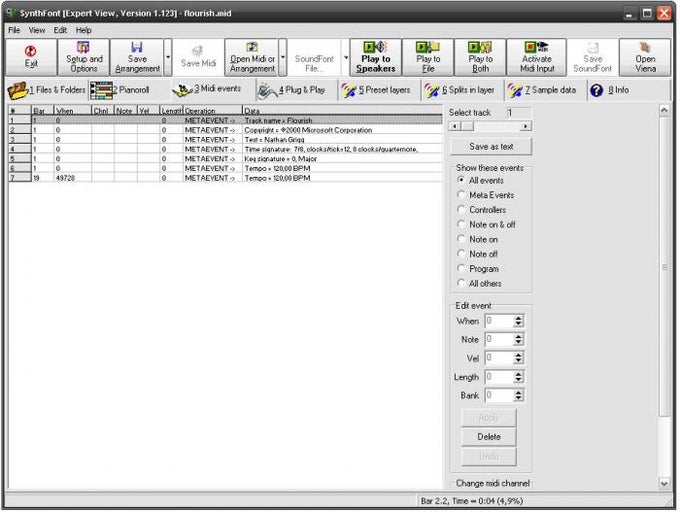Image resolution: width=680 pixels, height=512 pixels.
Task: Expand Open Midi dropdown arrow
Action: click(x=283, y=57)
